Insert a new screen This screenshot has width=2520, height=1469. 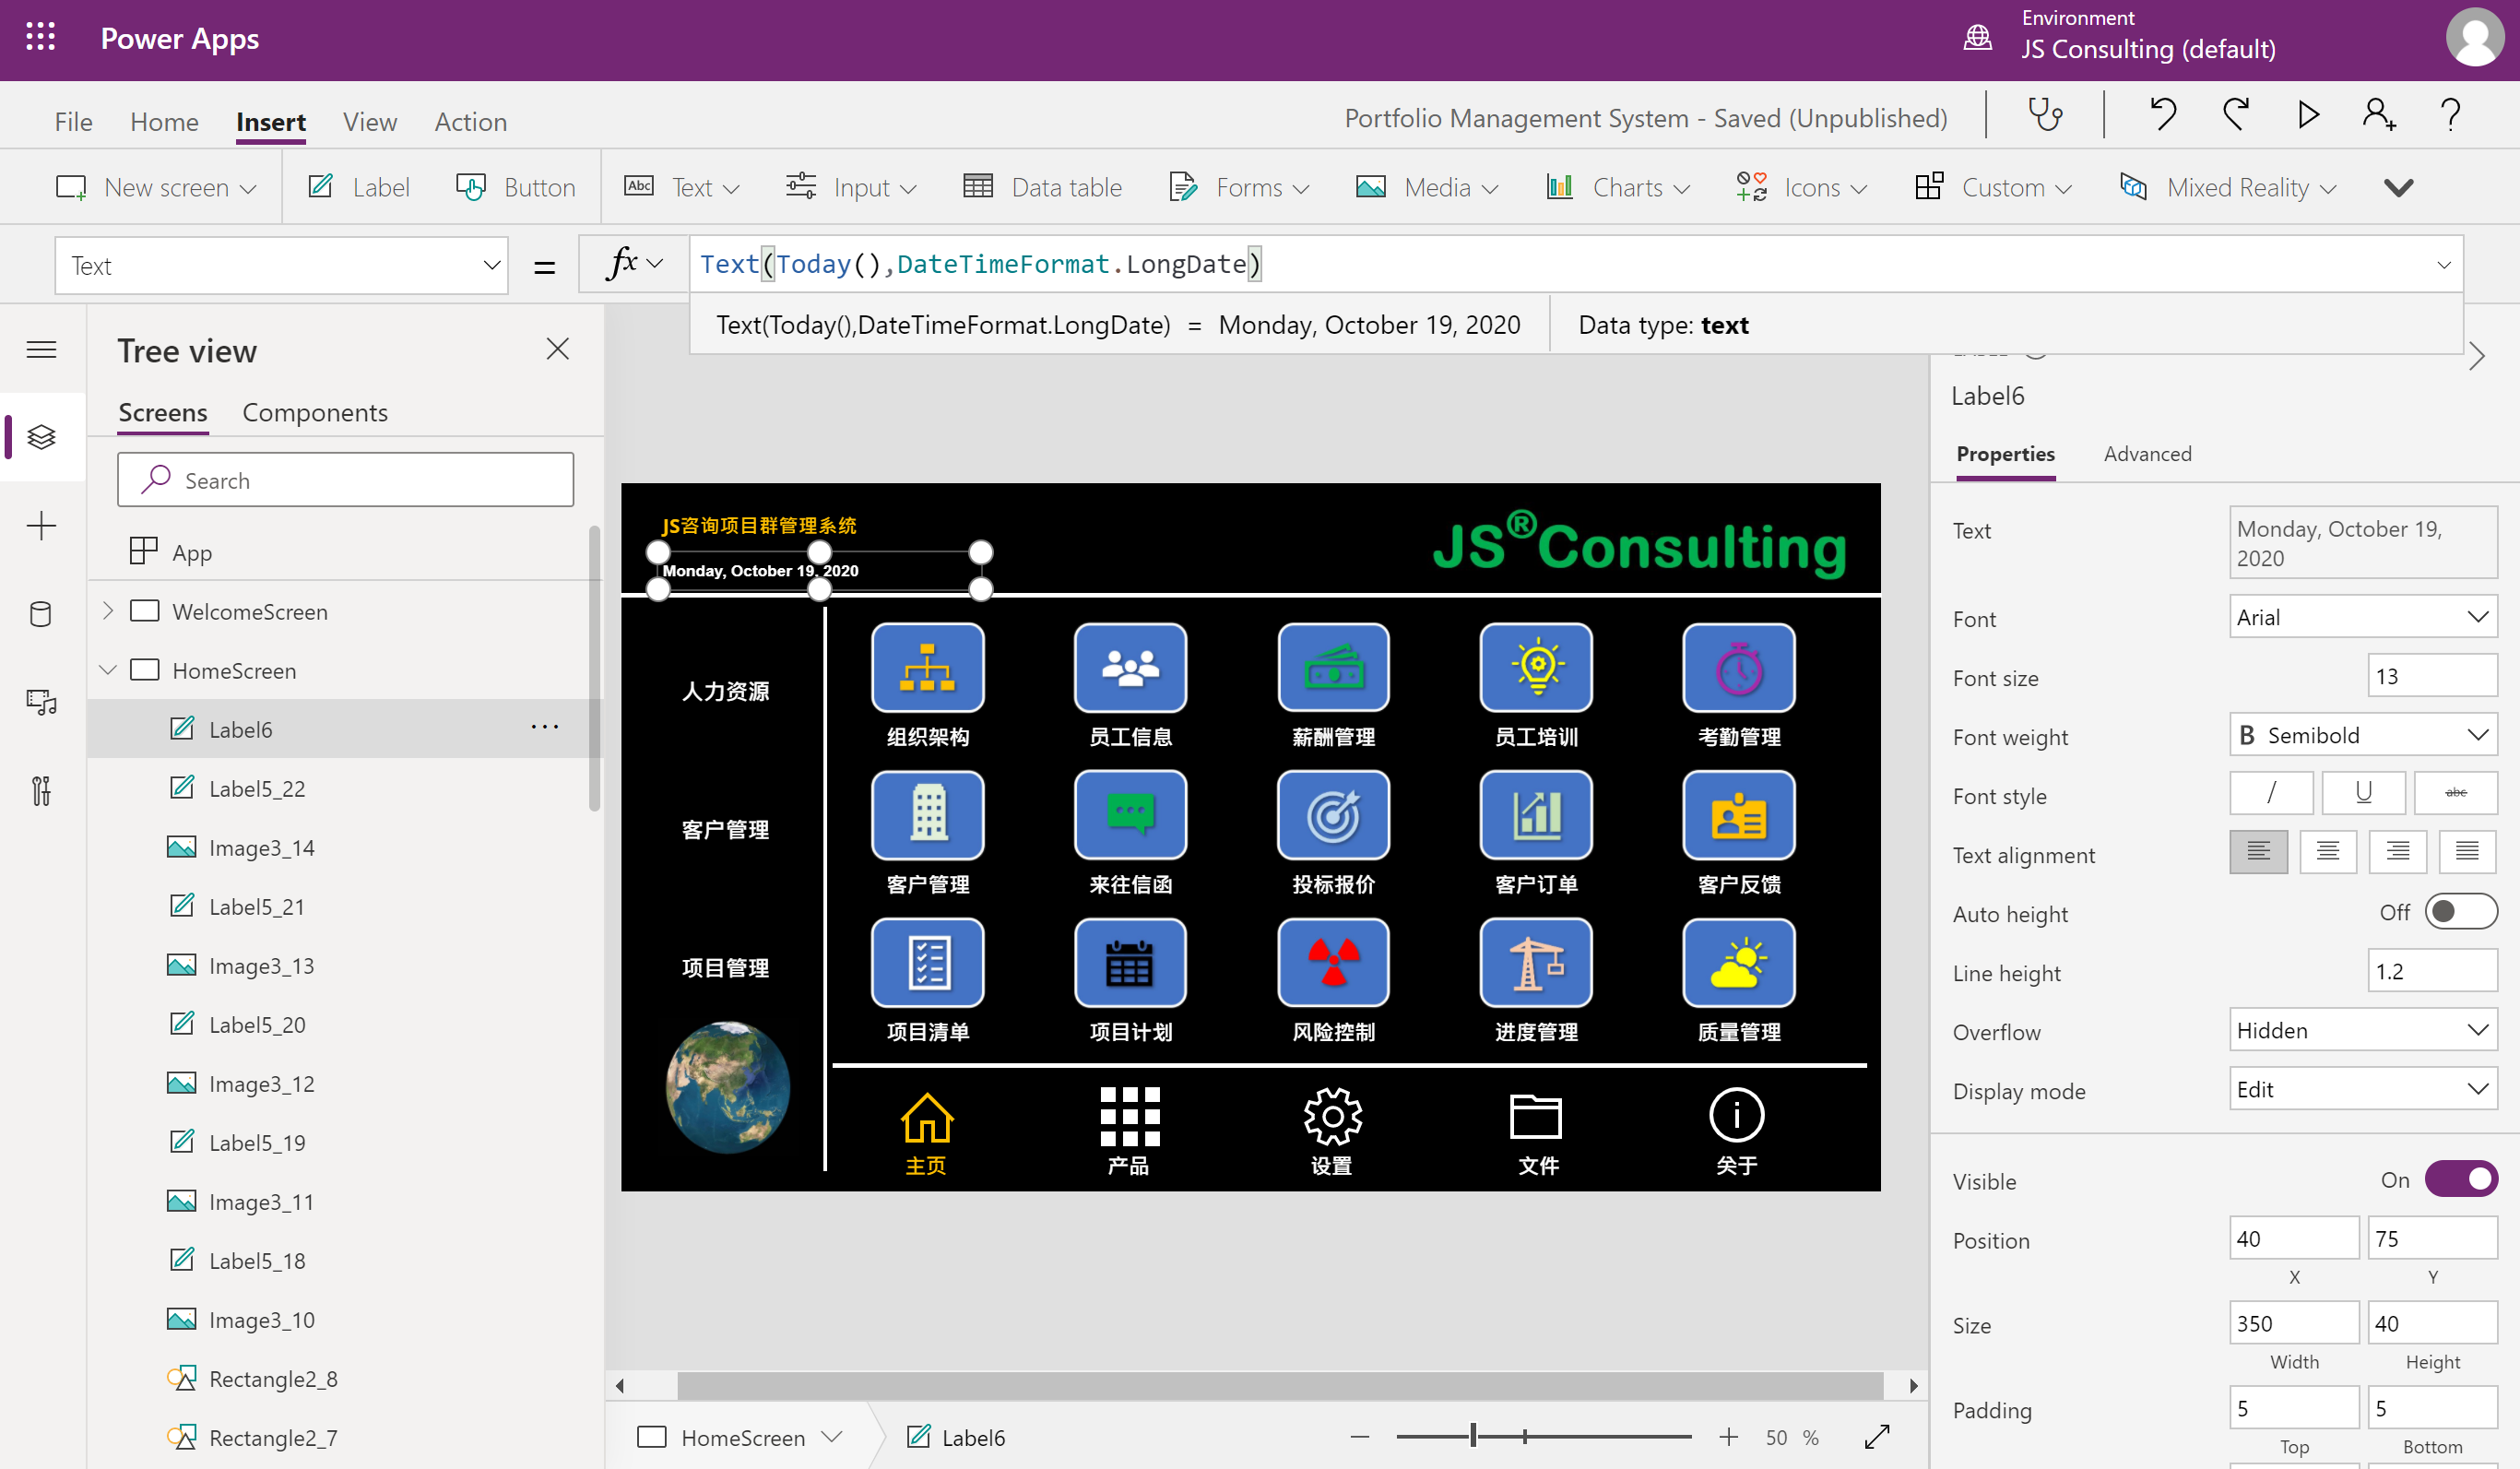pyautogui.click(x=156, y=187)
